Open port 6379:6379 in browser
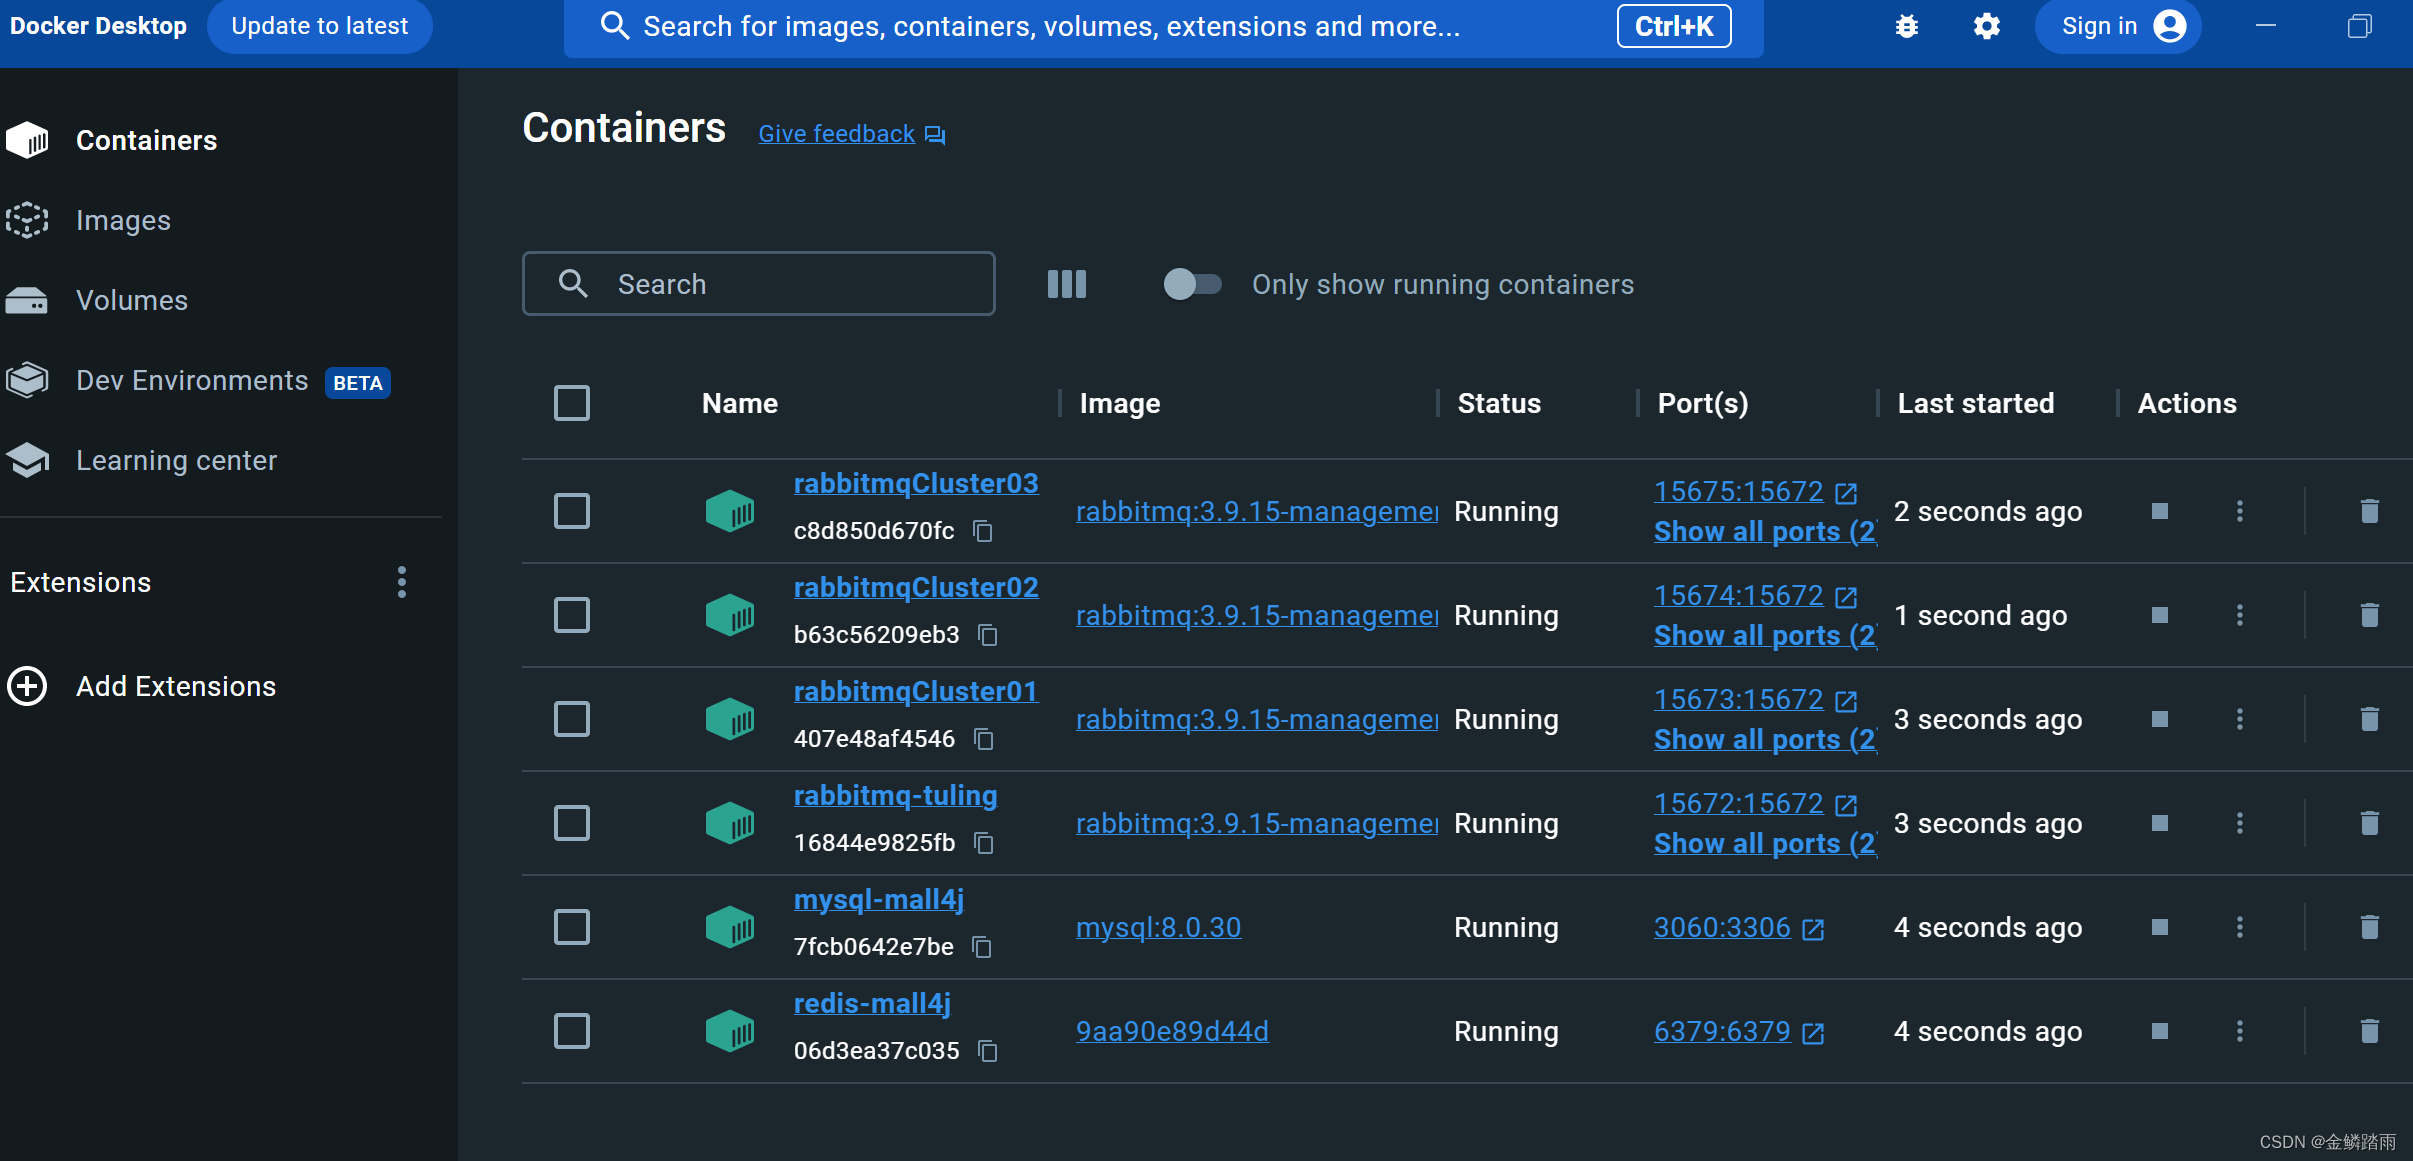Viewport: 2413px width, 1161px height. (1739, 1031)
